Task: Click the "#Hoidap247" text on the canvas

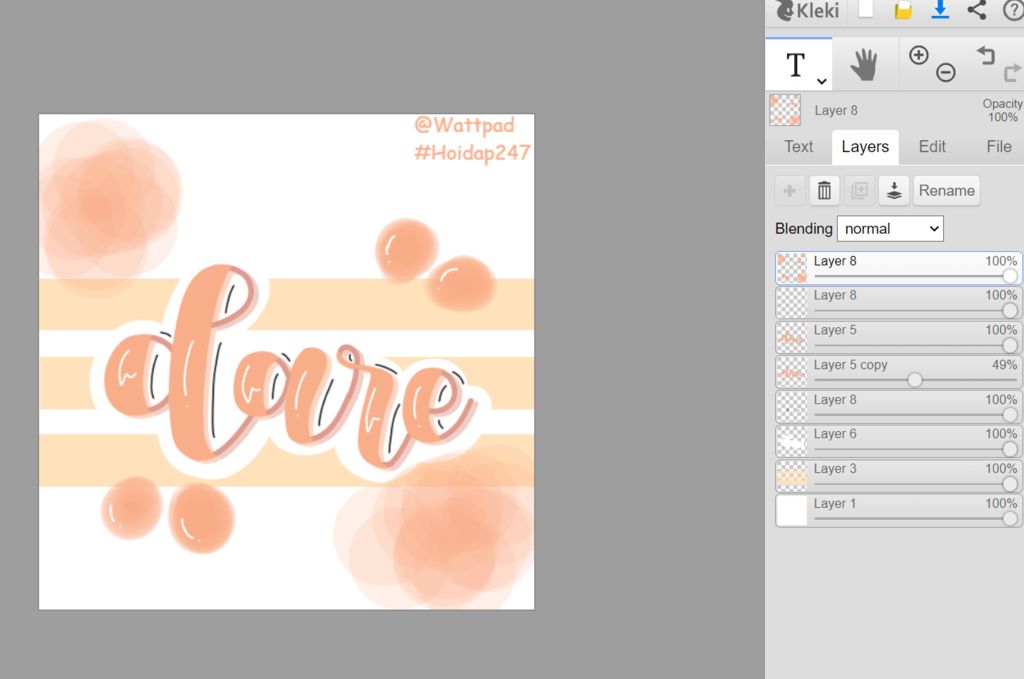Action: coord(472,153)
